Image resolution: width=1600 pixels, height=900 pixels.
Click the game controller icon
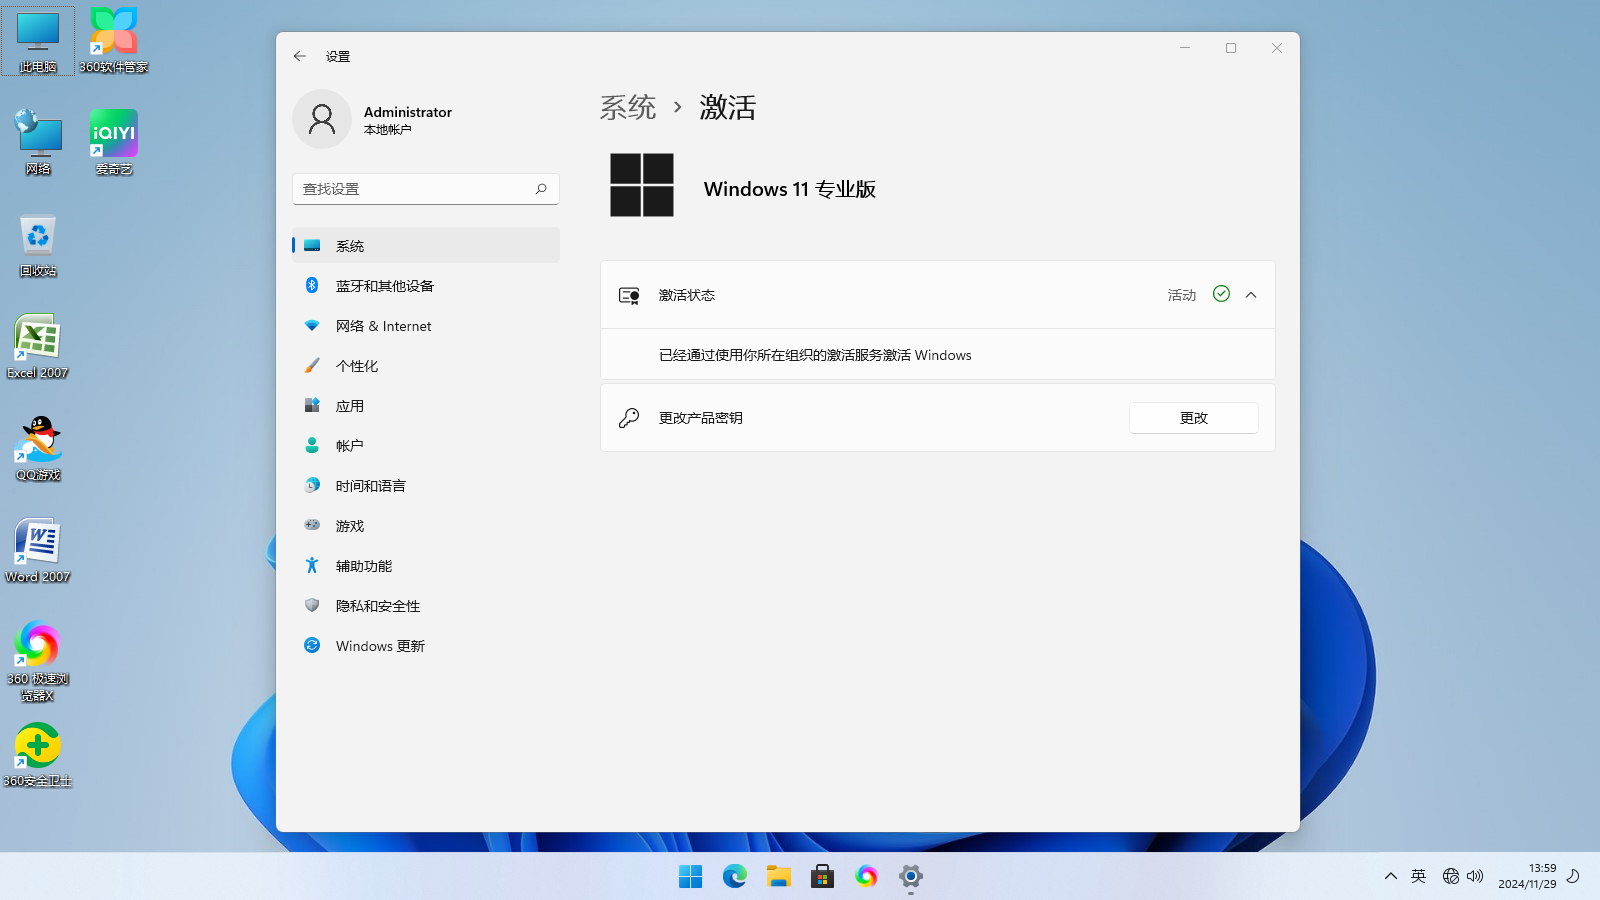[312, 525]
